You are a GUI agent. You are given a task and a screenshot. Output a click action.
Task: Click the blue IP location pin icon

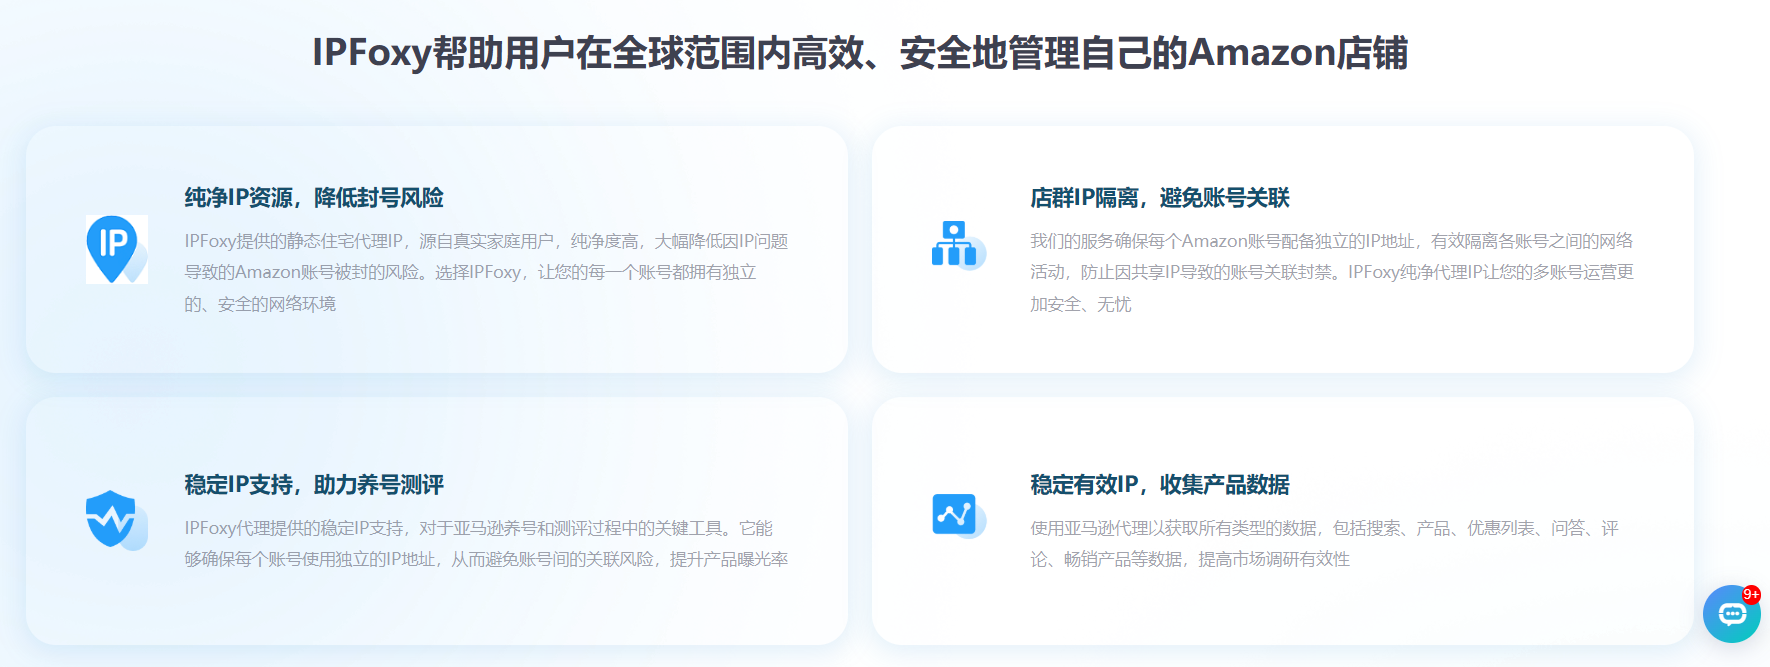click(116, 249)
